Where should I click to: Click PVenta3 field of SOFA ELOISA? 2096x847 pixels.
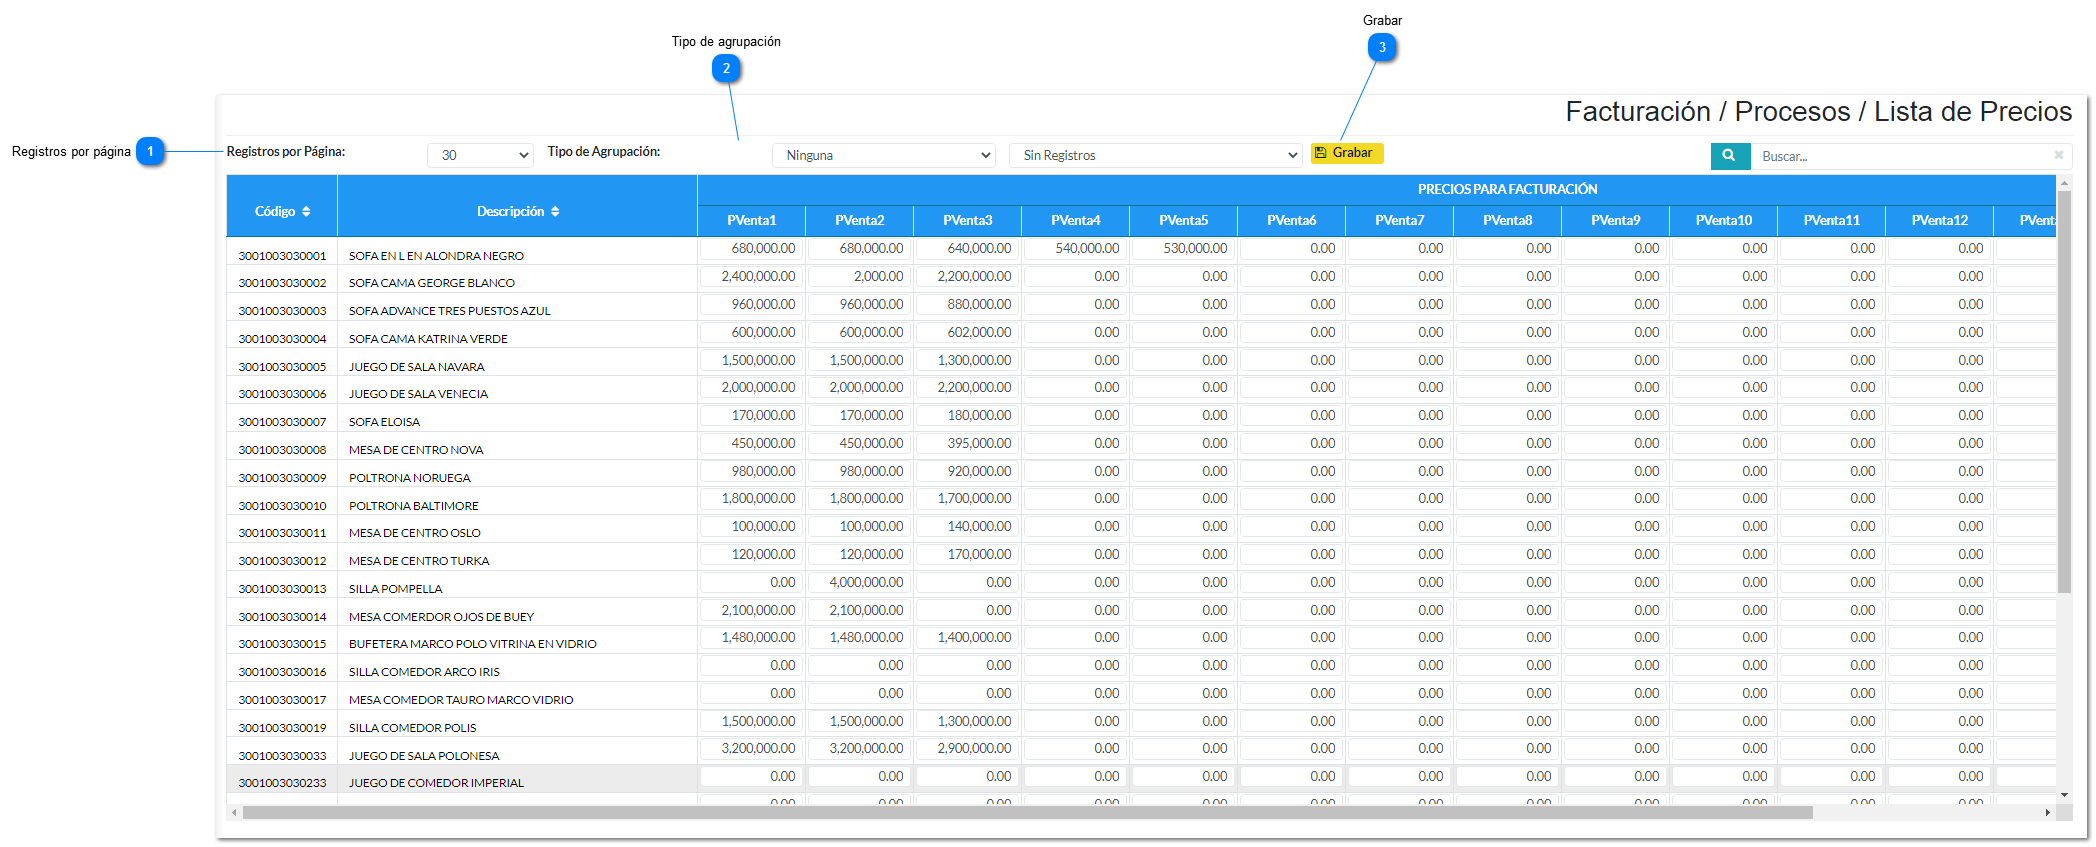click(967, 416)
